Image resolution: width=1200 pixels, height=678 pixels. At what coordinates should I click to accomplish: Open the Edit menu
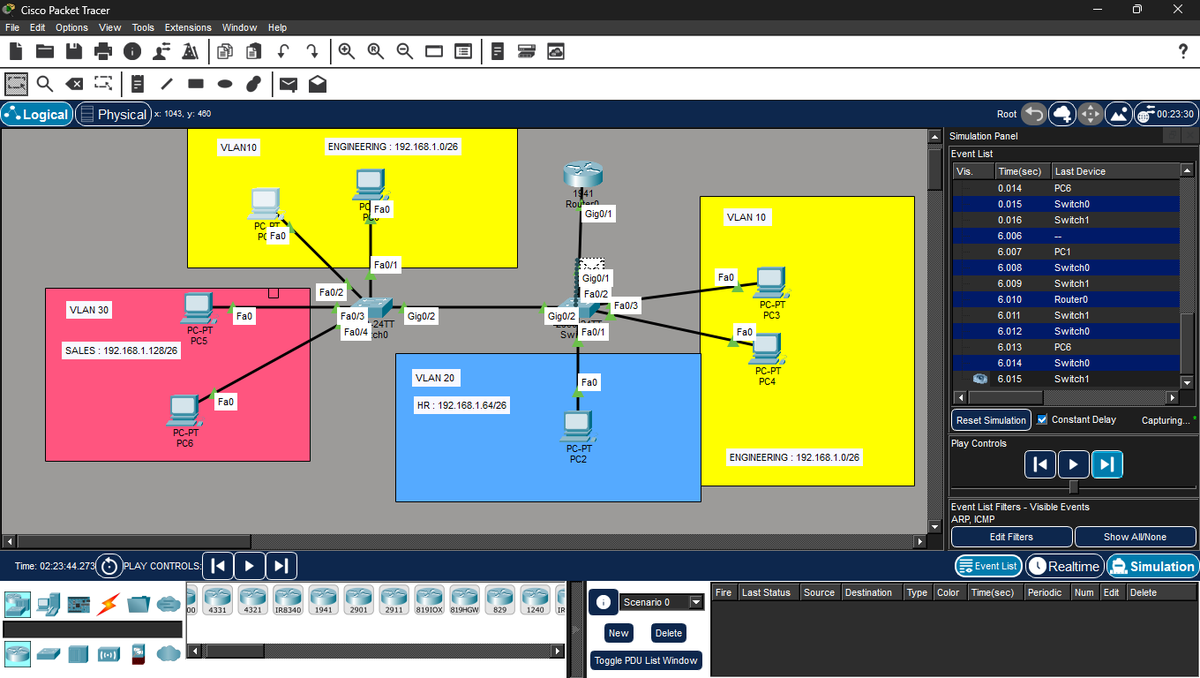39,27
